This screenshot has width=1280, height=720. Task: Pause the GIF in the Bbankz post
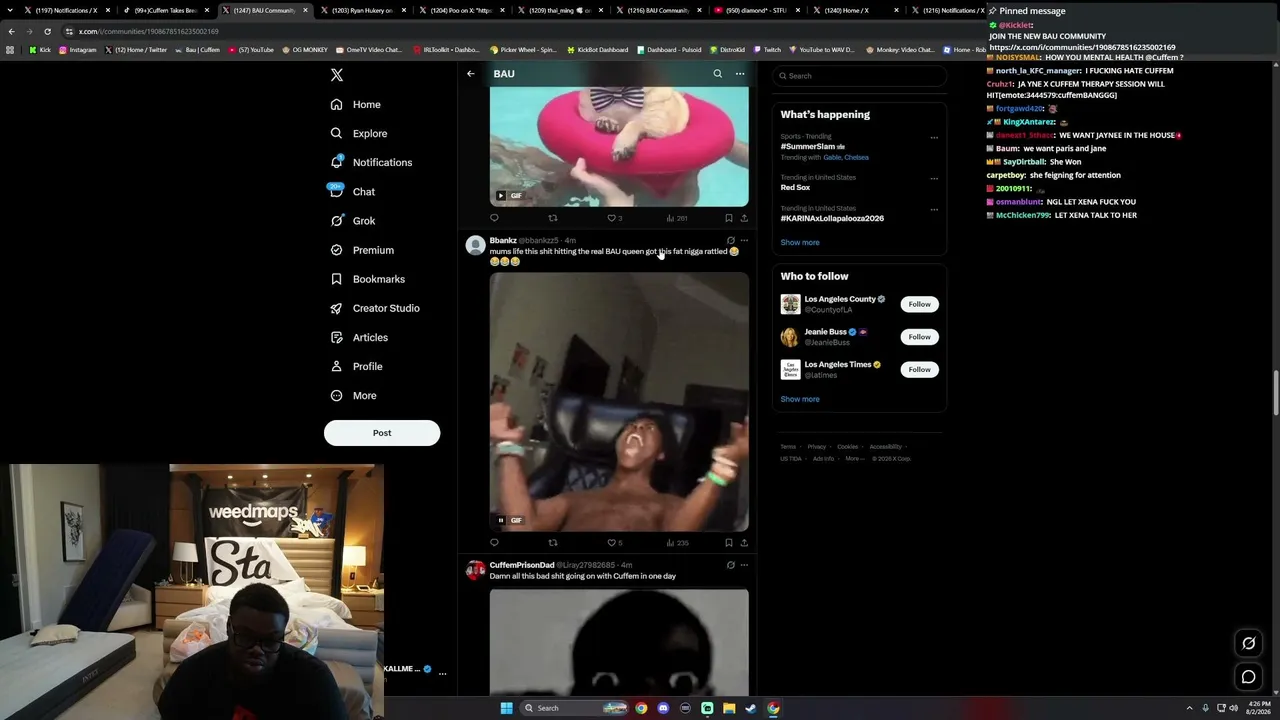pos(501,520)
